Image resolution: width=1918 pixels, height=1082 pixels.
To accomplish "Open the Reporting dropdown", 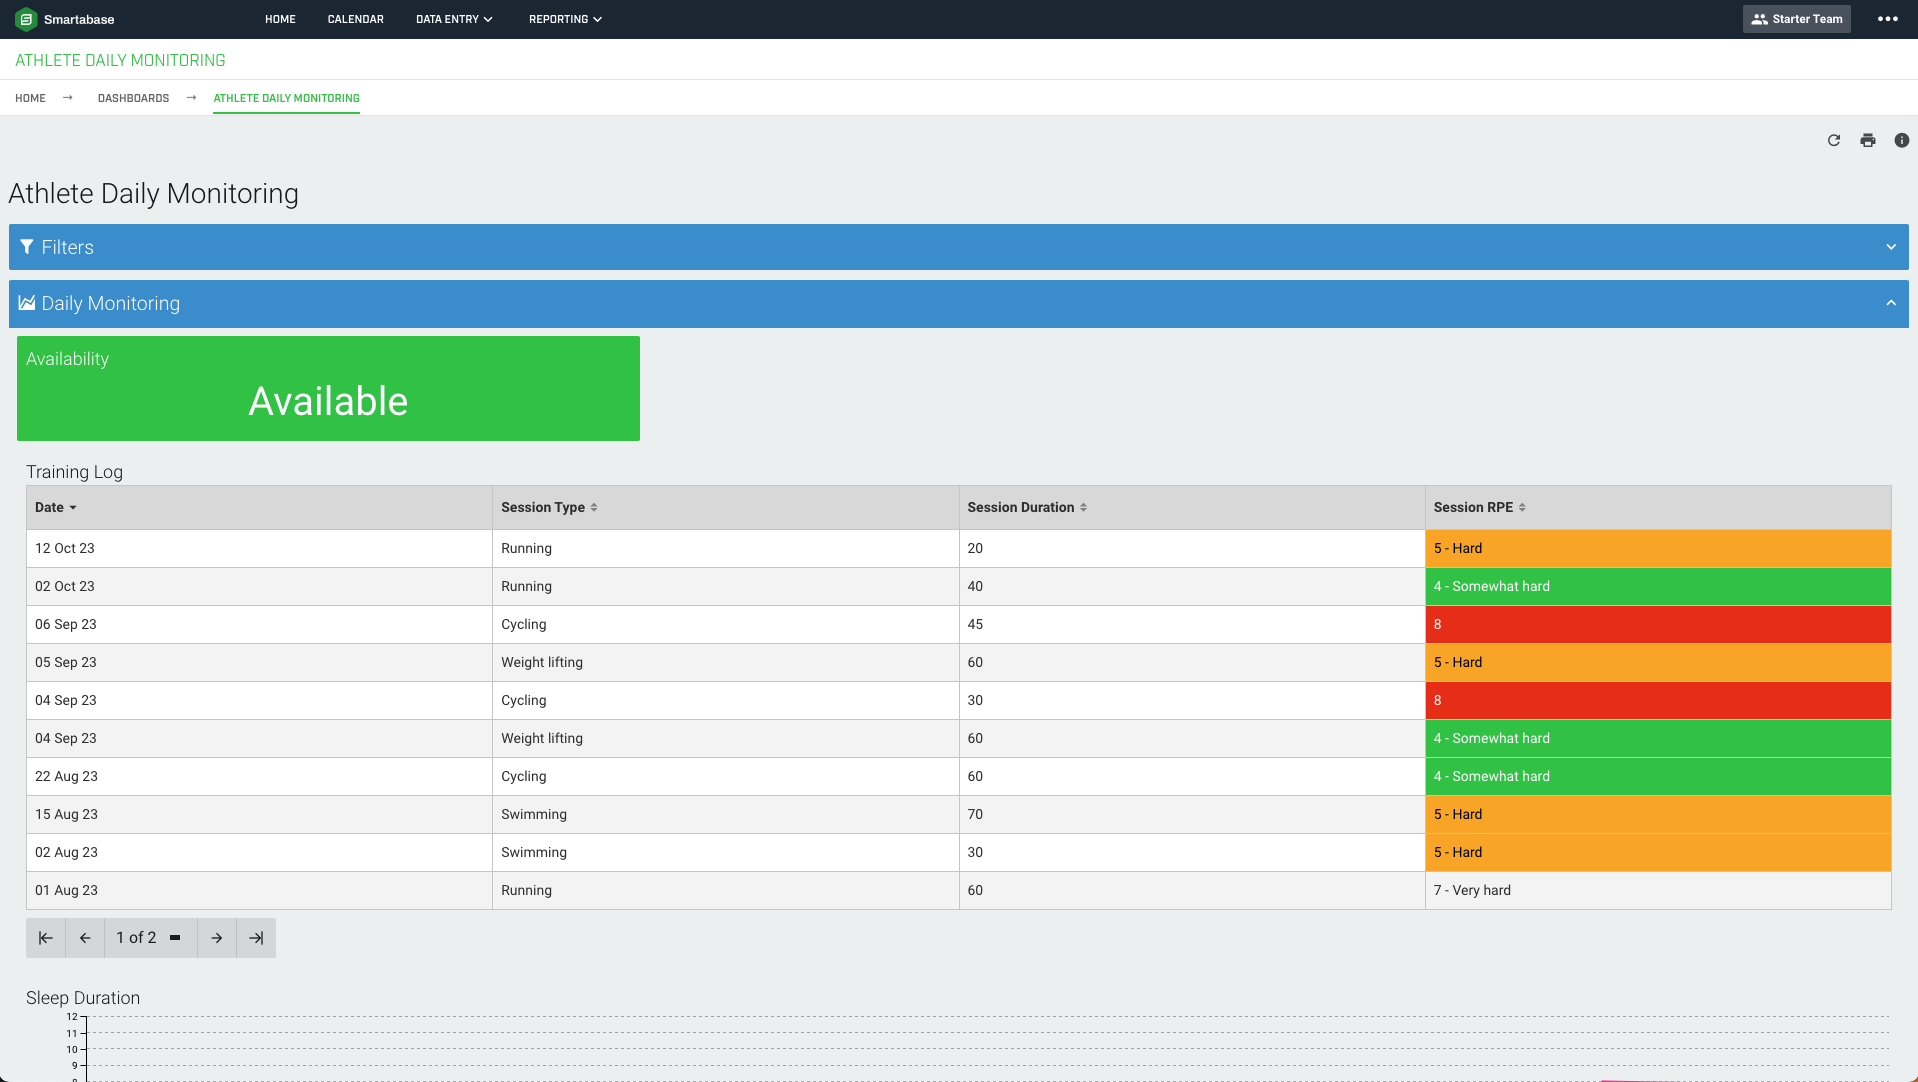I will click(x=565, y=18).
